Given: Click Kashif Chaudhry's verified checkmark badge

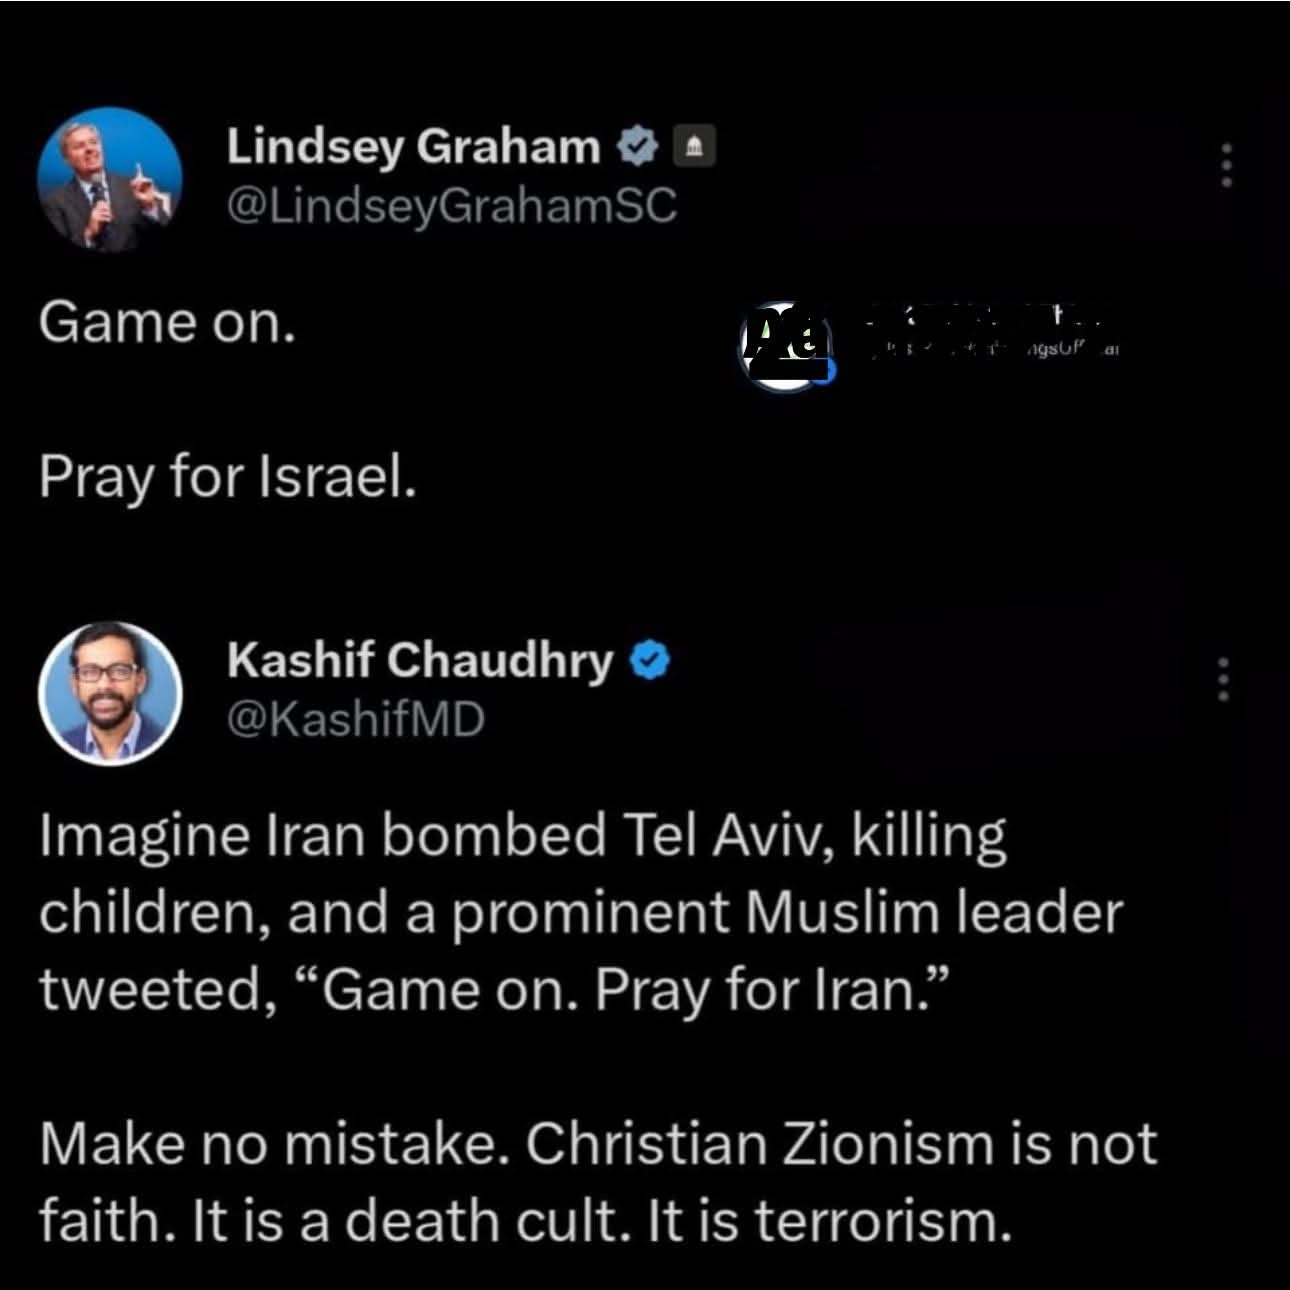Looking at the screenshot, I should coord(651,661).
